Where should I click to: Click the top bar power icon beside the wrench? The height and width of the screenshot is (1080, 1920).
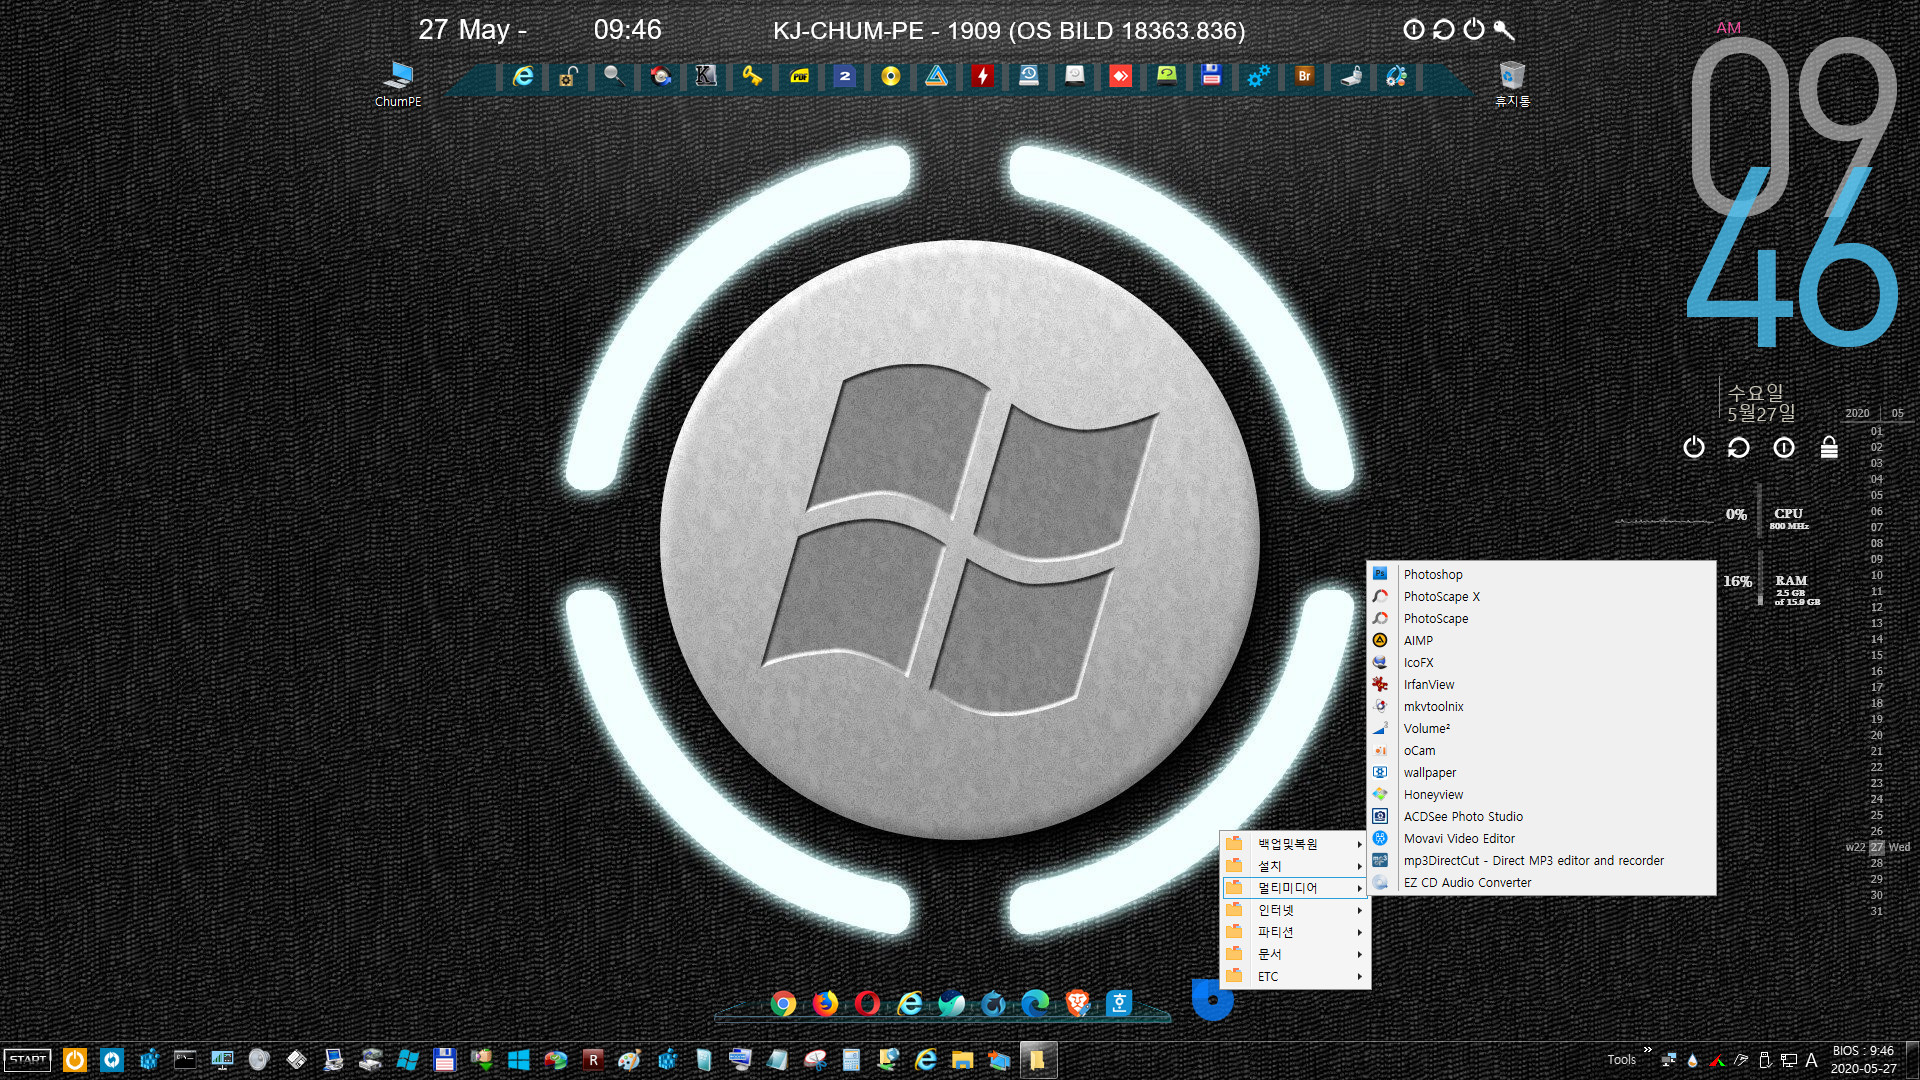[x=1474, y=29]
